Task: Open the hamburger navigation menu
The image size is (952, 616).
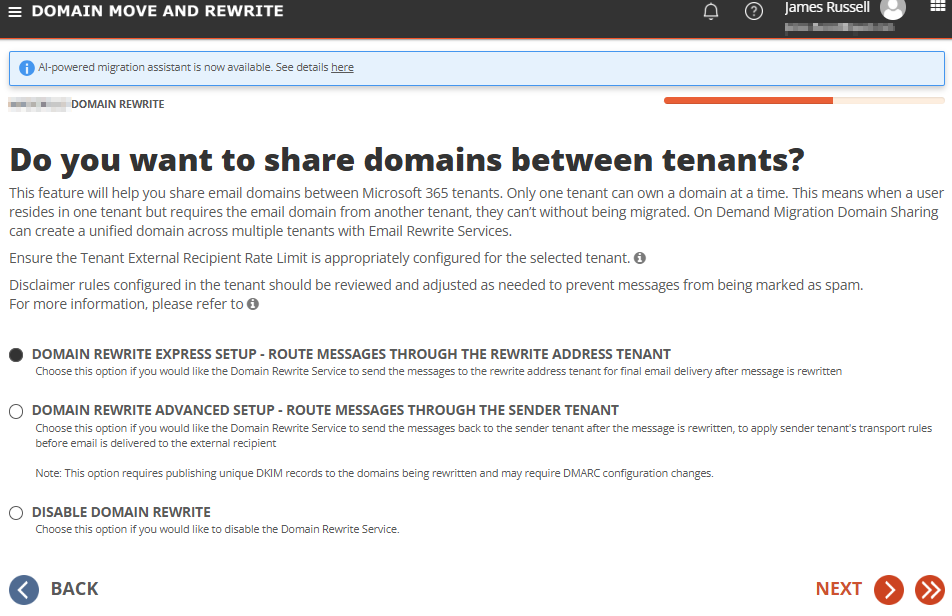Action: [15, 12]
